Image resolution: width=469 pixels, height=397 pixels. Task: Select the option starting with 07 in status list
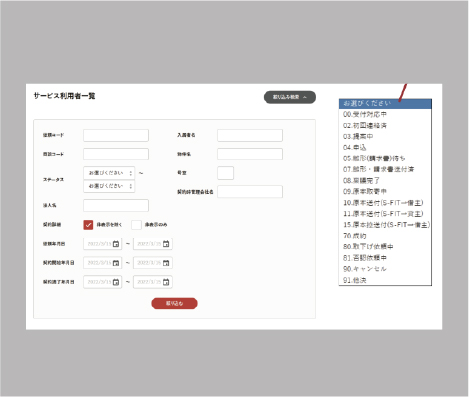pos(385,169)
